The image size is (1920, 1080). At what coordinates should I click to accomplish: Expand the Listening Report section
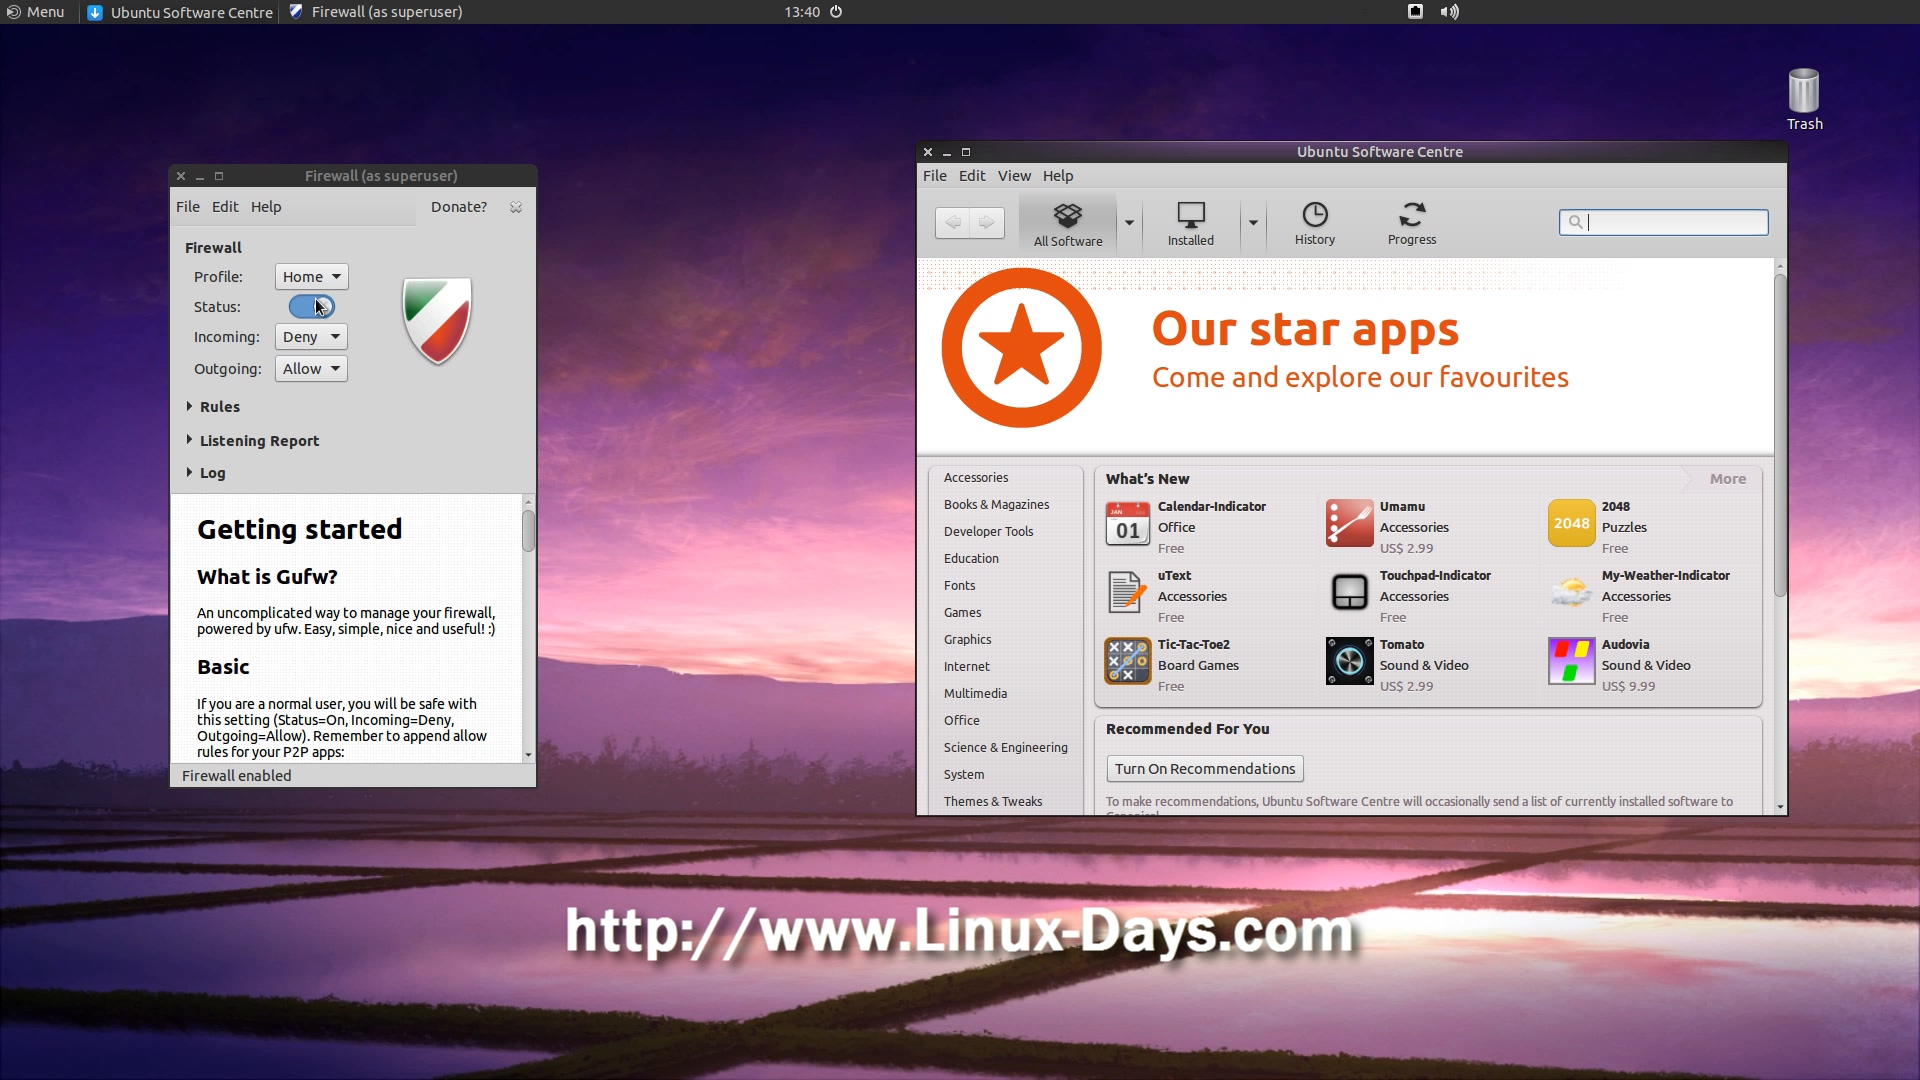(253, 441)
